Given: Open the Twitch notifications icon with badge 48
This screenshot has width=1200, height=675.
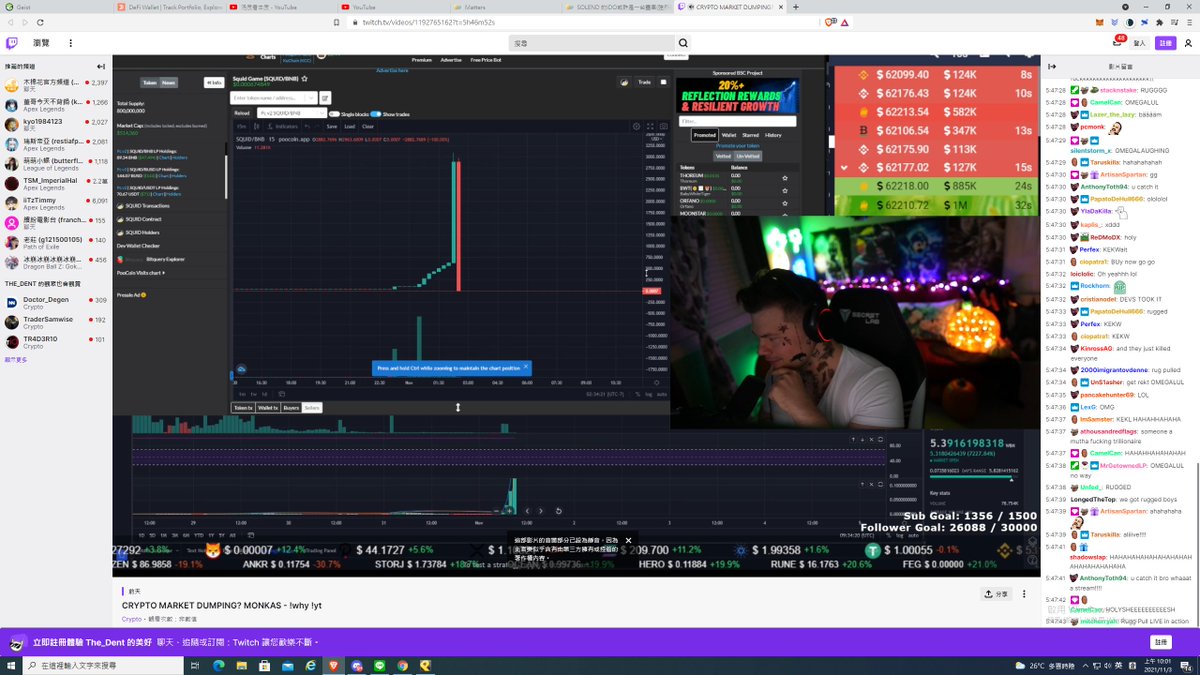Looking at the screenshot, I should (x=1117, y=43).
